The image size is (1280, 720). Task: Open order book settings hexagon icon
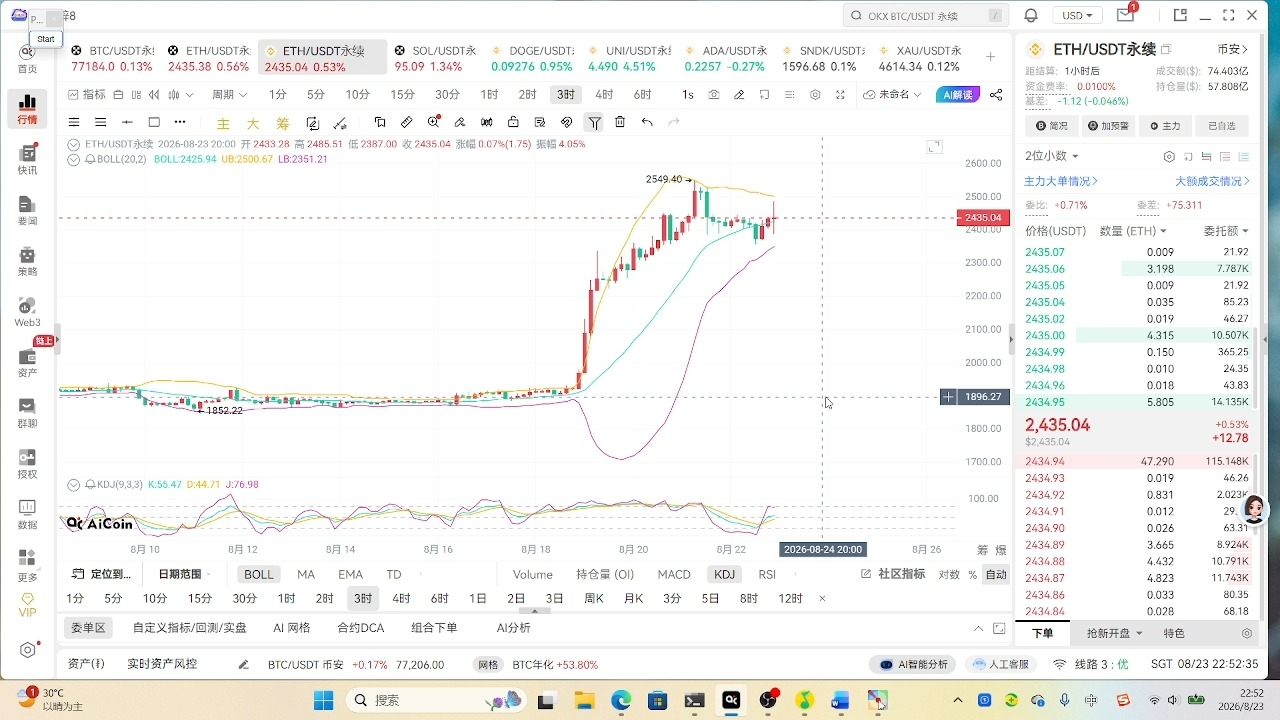pyautogui.click(x=1169, y=157)
